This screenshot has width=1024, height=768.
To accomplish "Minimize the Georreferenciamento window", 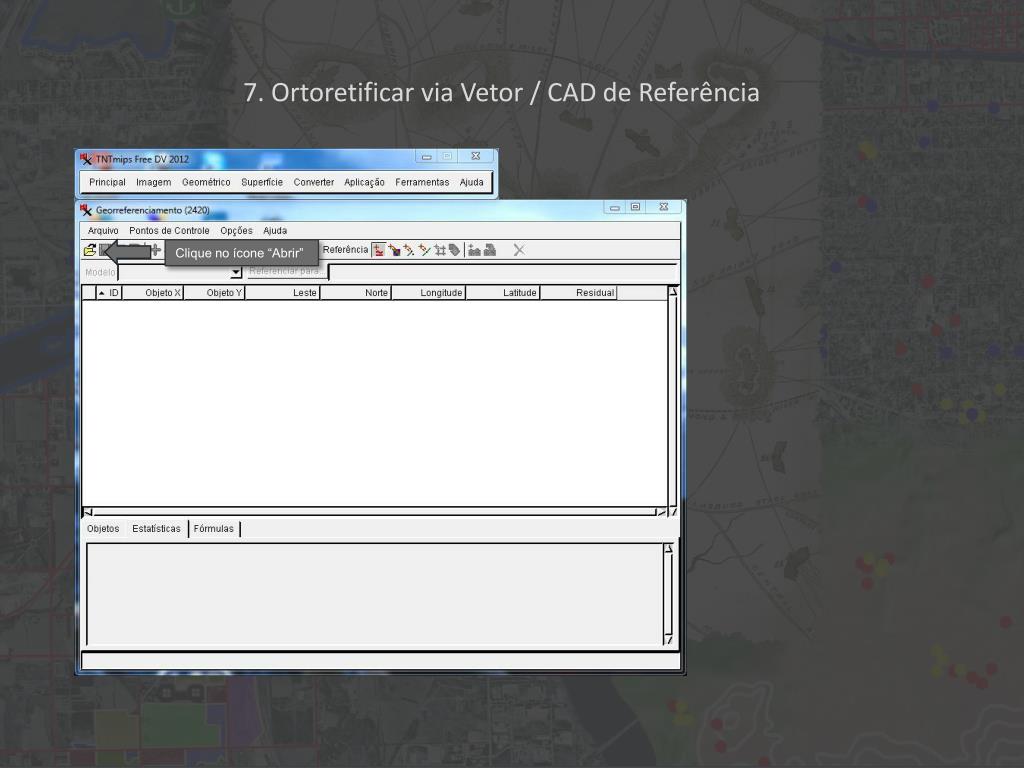I will (x=615, y=208).
